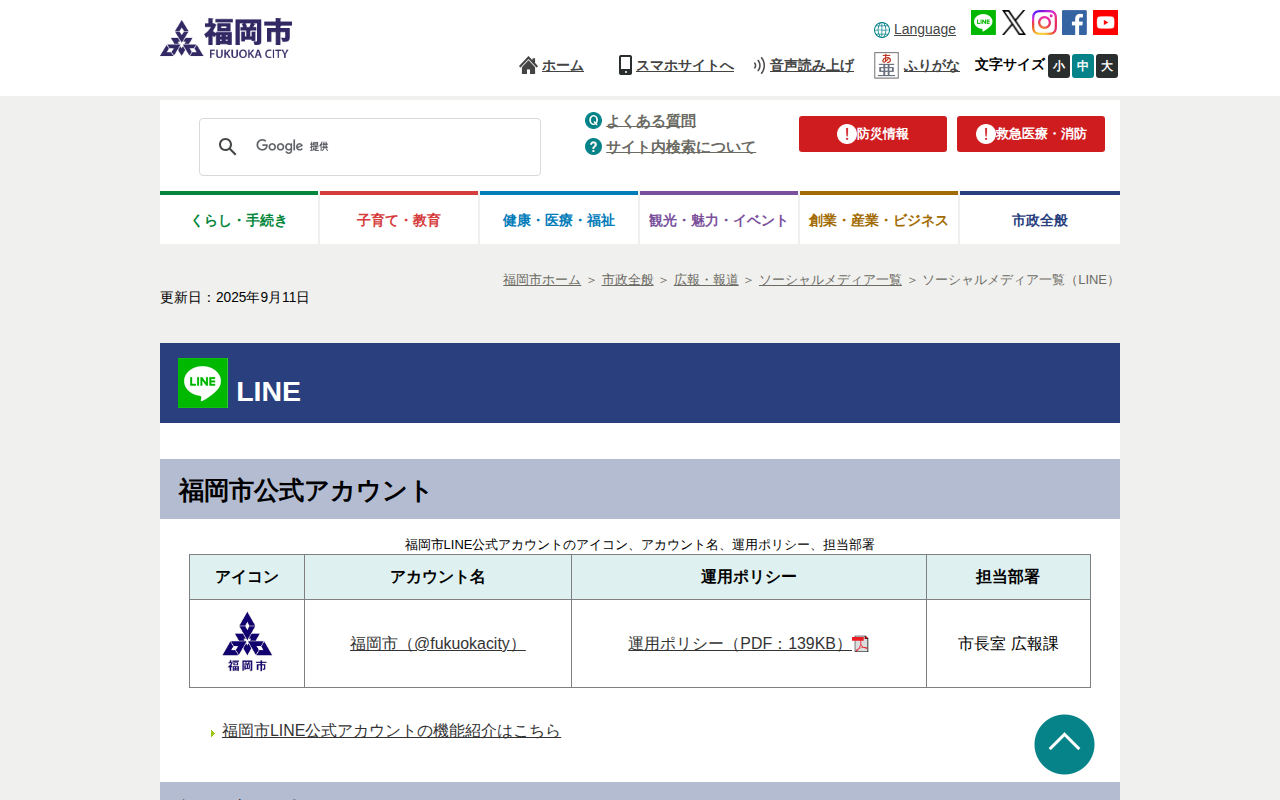Click the アカウント名 column header
The width and height of the screenshot is (1280, 800).
(x=438, y=577)
